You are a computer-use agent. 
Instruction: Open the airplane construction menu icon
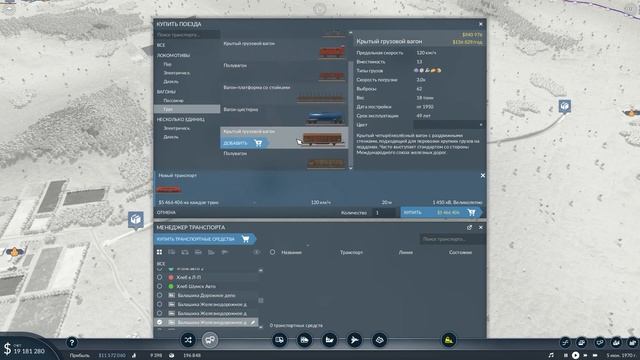tap(354, 340)
